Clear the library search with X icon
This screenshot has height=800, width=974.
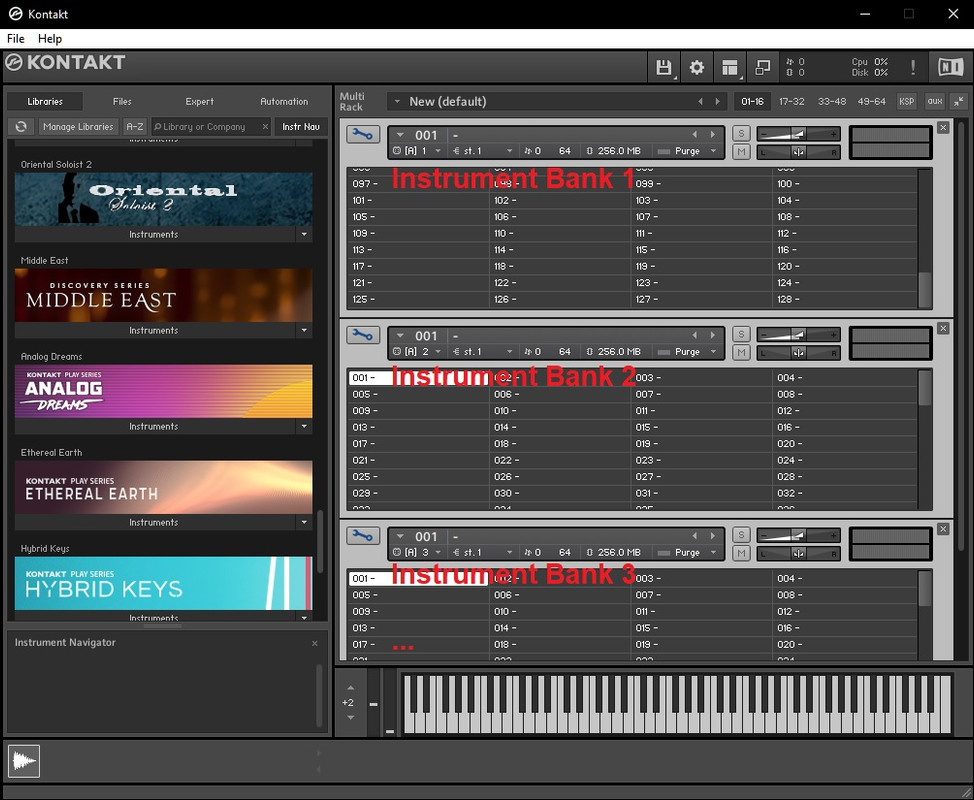click(x=265, y=127)
